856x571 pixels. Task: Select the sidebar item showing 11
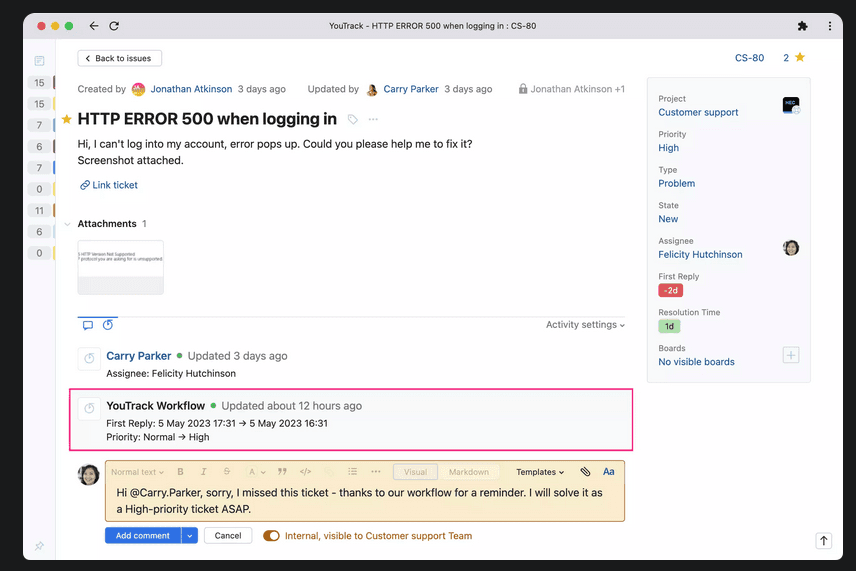pyautogui.click(x=39, y=210)
